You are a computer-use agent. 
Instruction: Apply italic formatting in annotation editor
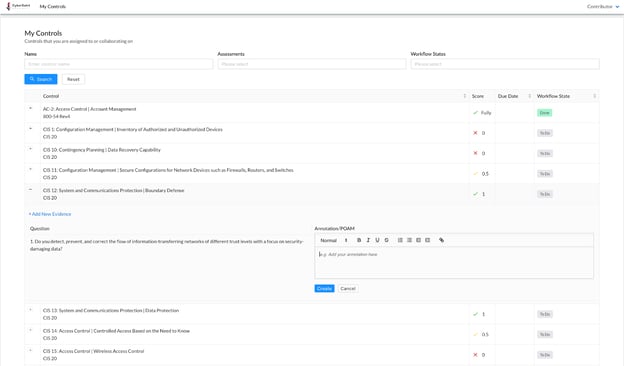click(368, 240)
